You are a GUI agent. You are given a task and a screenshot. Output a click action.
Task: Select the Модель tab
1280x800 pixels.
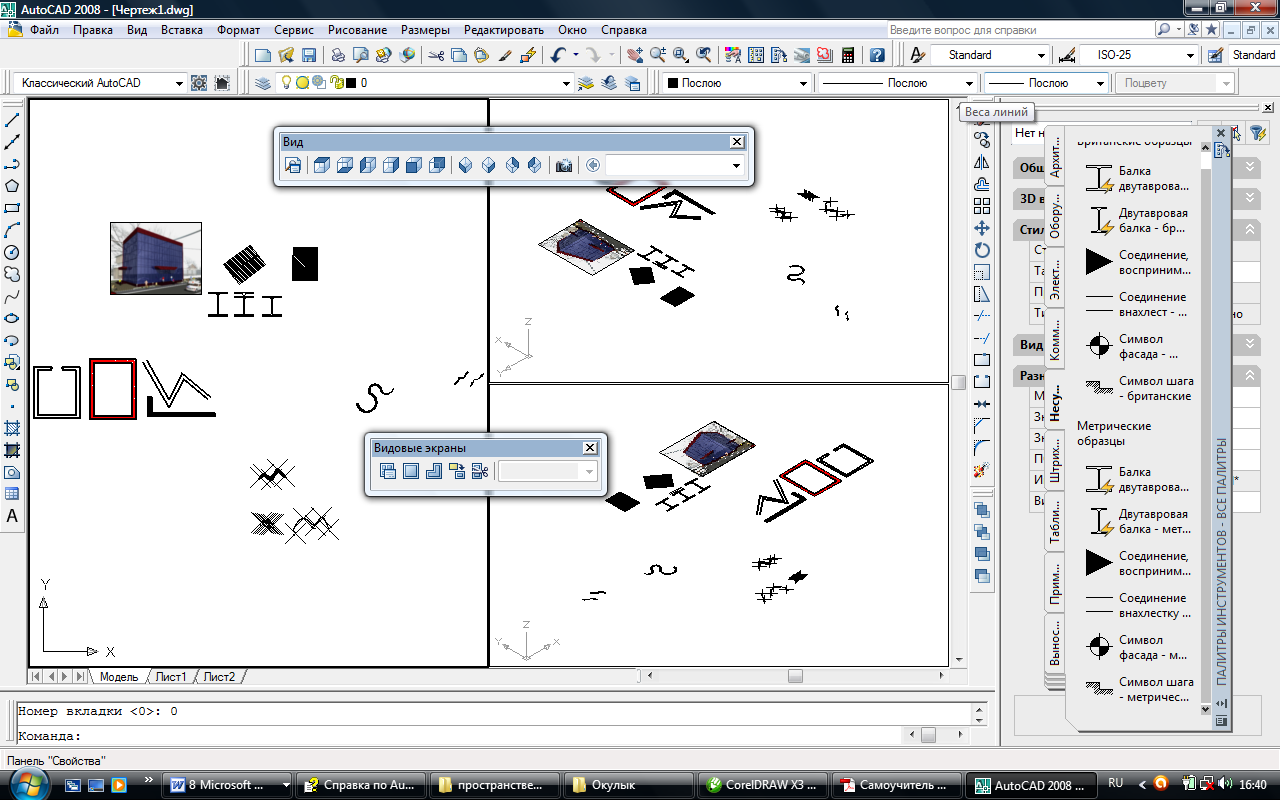click(118, 677)
